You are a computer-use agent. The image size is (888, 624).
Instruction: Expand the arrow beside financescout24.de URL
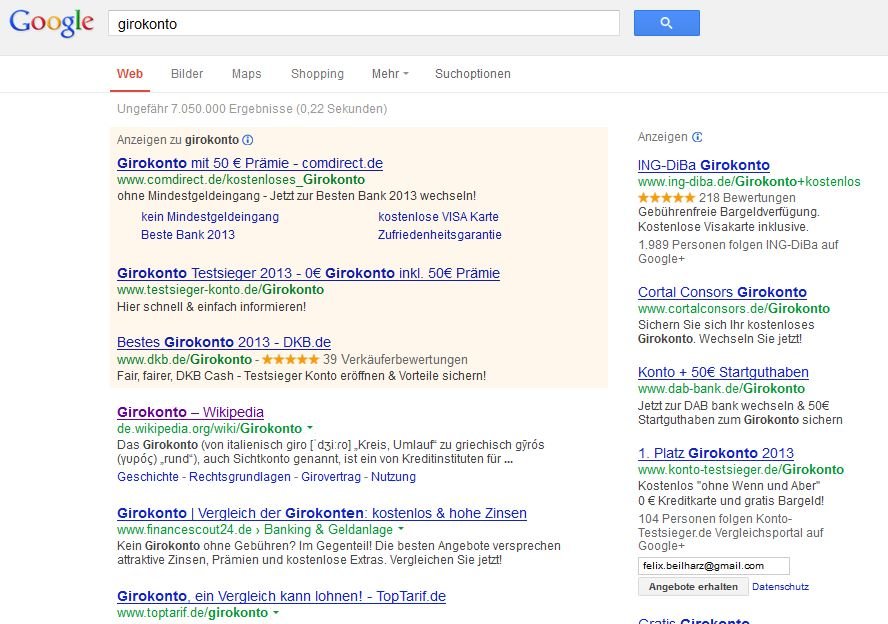coord(401,529)
